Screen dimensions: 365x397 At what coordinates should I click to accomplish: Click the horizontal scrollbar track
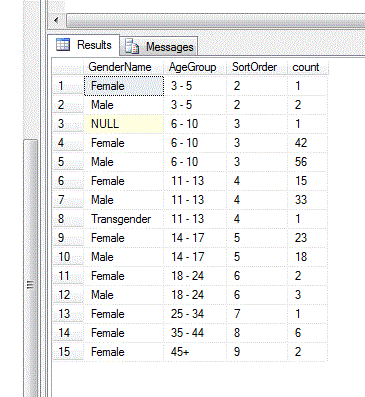click(215, 20)
